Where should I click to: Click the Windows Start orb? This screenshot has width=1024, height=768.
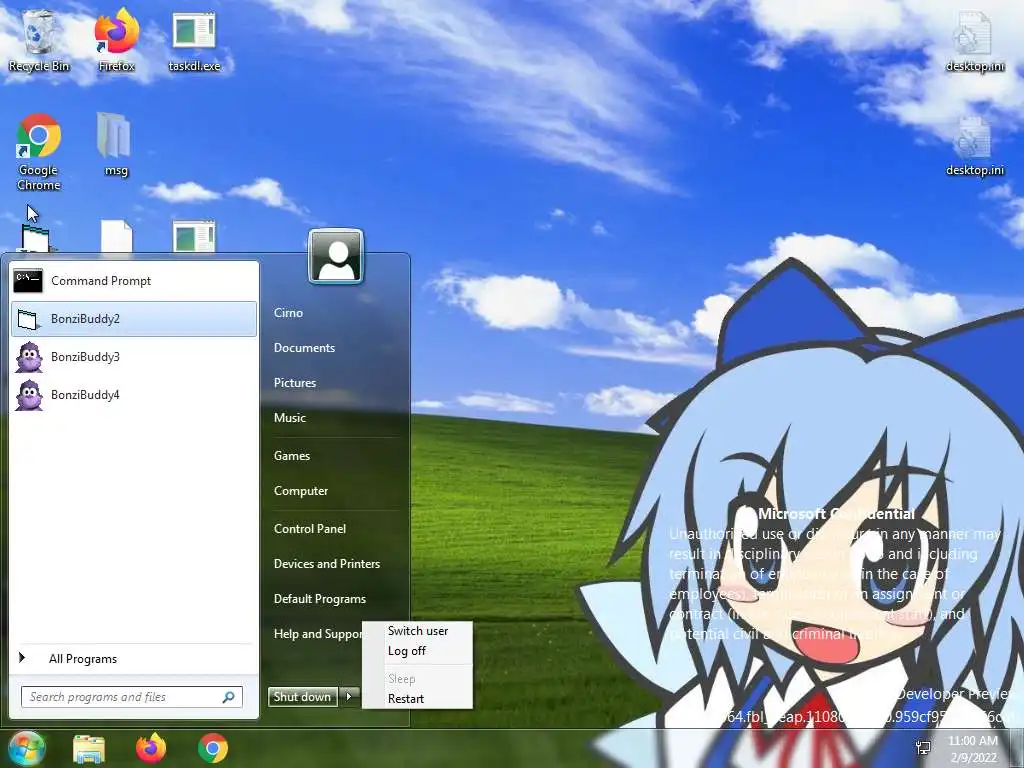pos(26,748)
